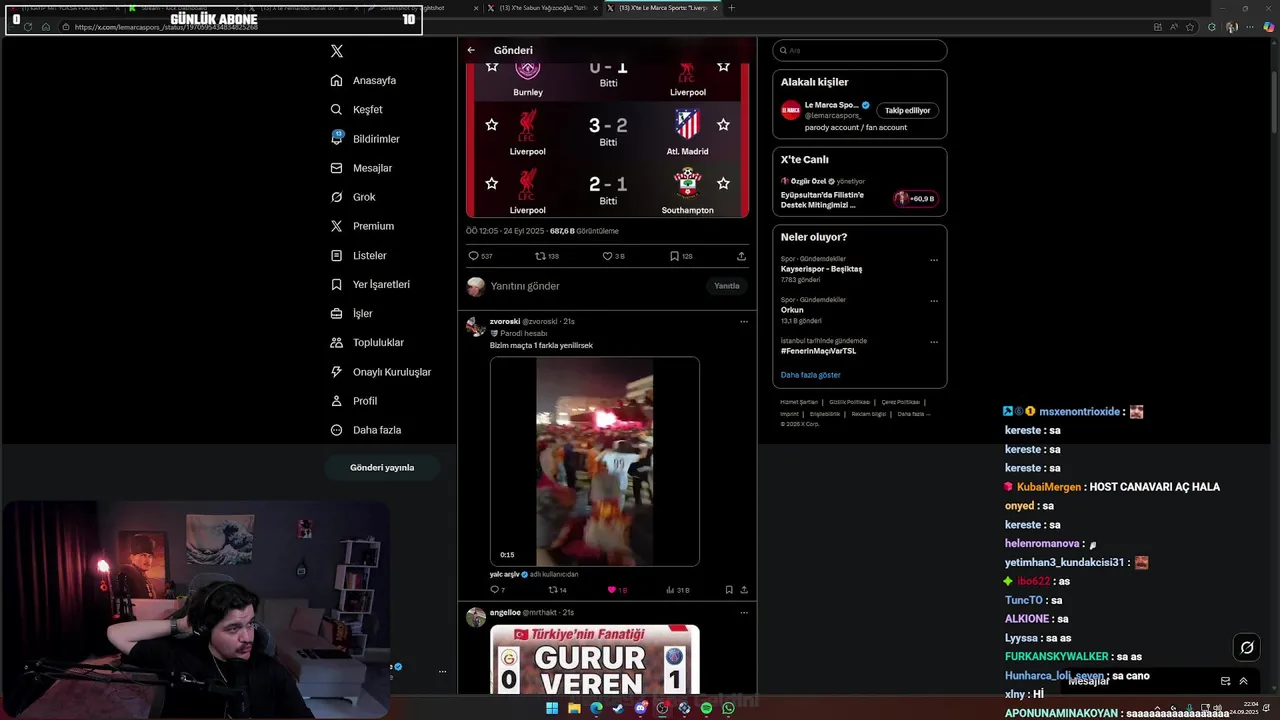Favorite Southampton star in match row
This screenshot has width=1280, height=720.
723,184
